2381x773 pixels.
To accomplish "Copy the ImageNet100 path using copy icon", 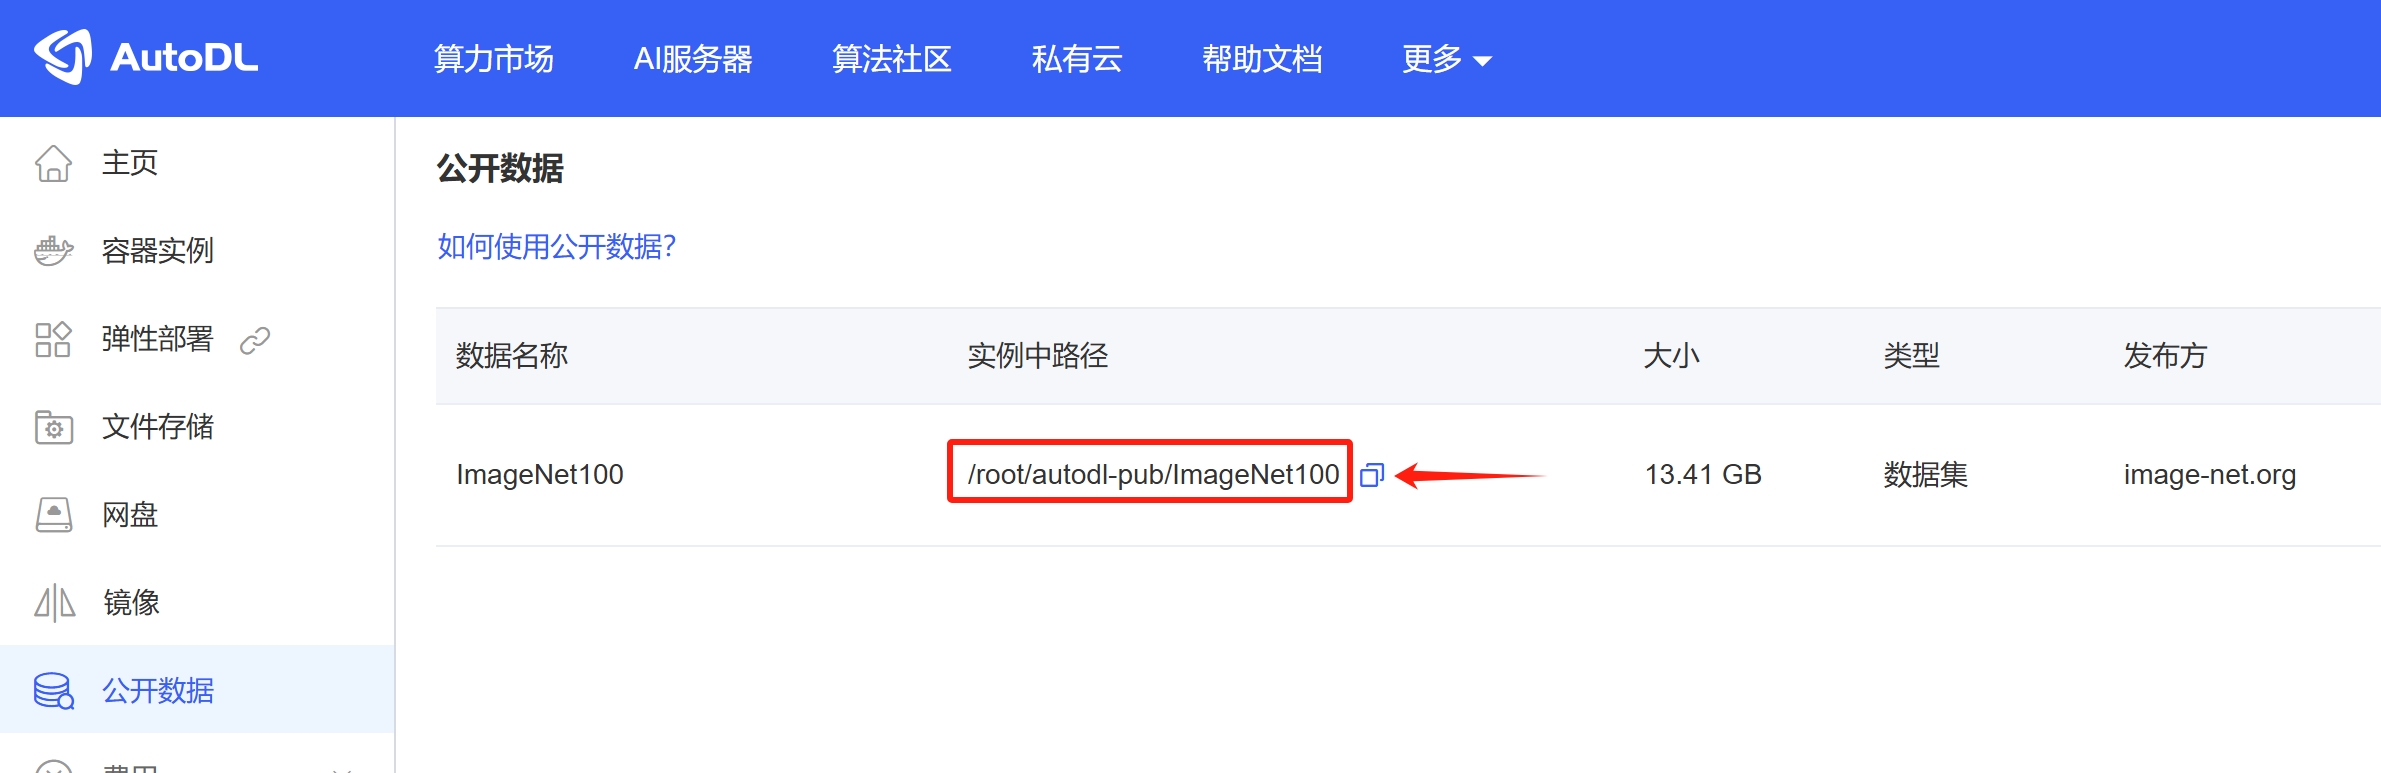I will (x=1372, y=475).
